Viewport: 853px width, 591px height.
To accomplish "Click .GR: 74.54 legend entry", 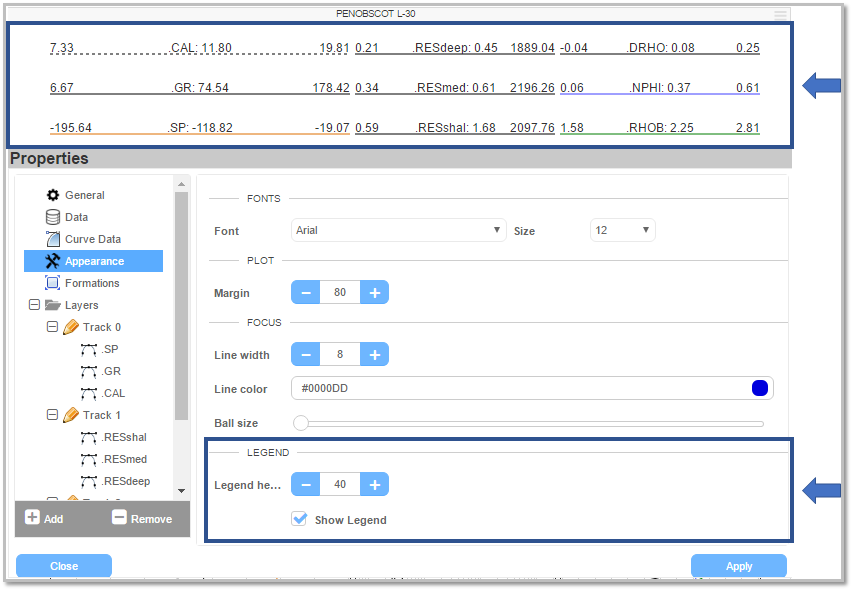I will [200, 88].
